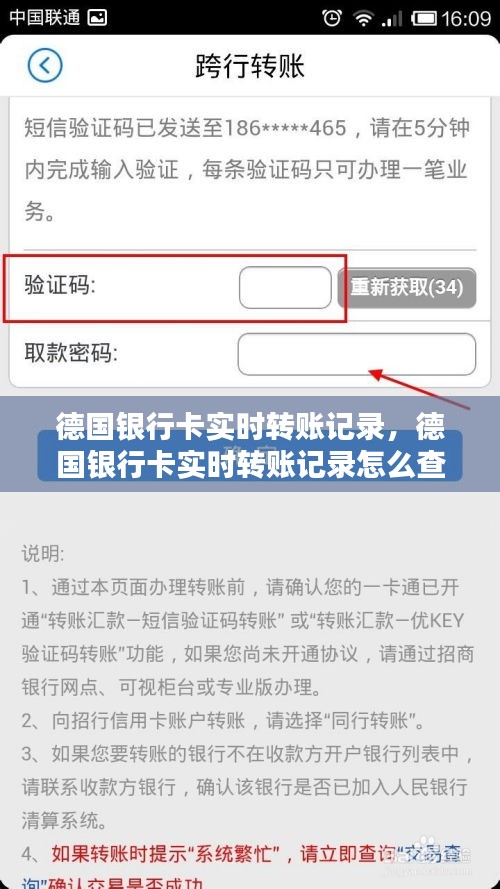500x889 pixels.
Task: Tap the cellular signal strength icon
Action: (x=393, y=18)
